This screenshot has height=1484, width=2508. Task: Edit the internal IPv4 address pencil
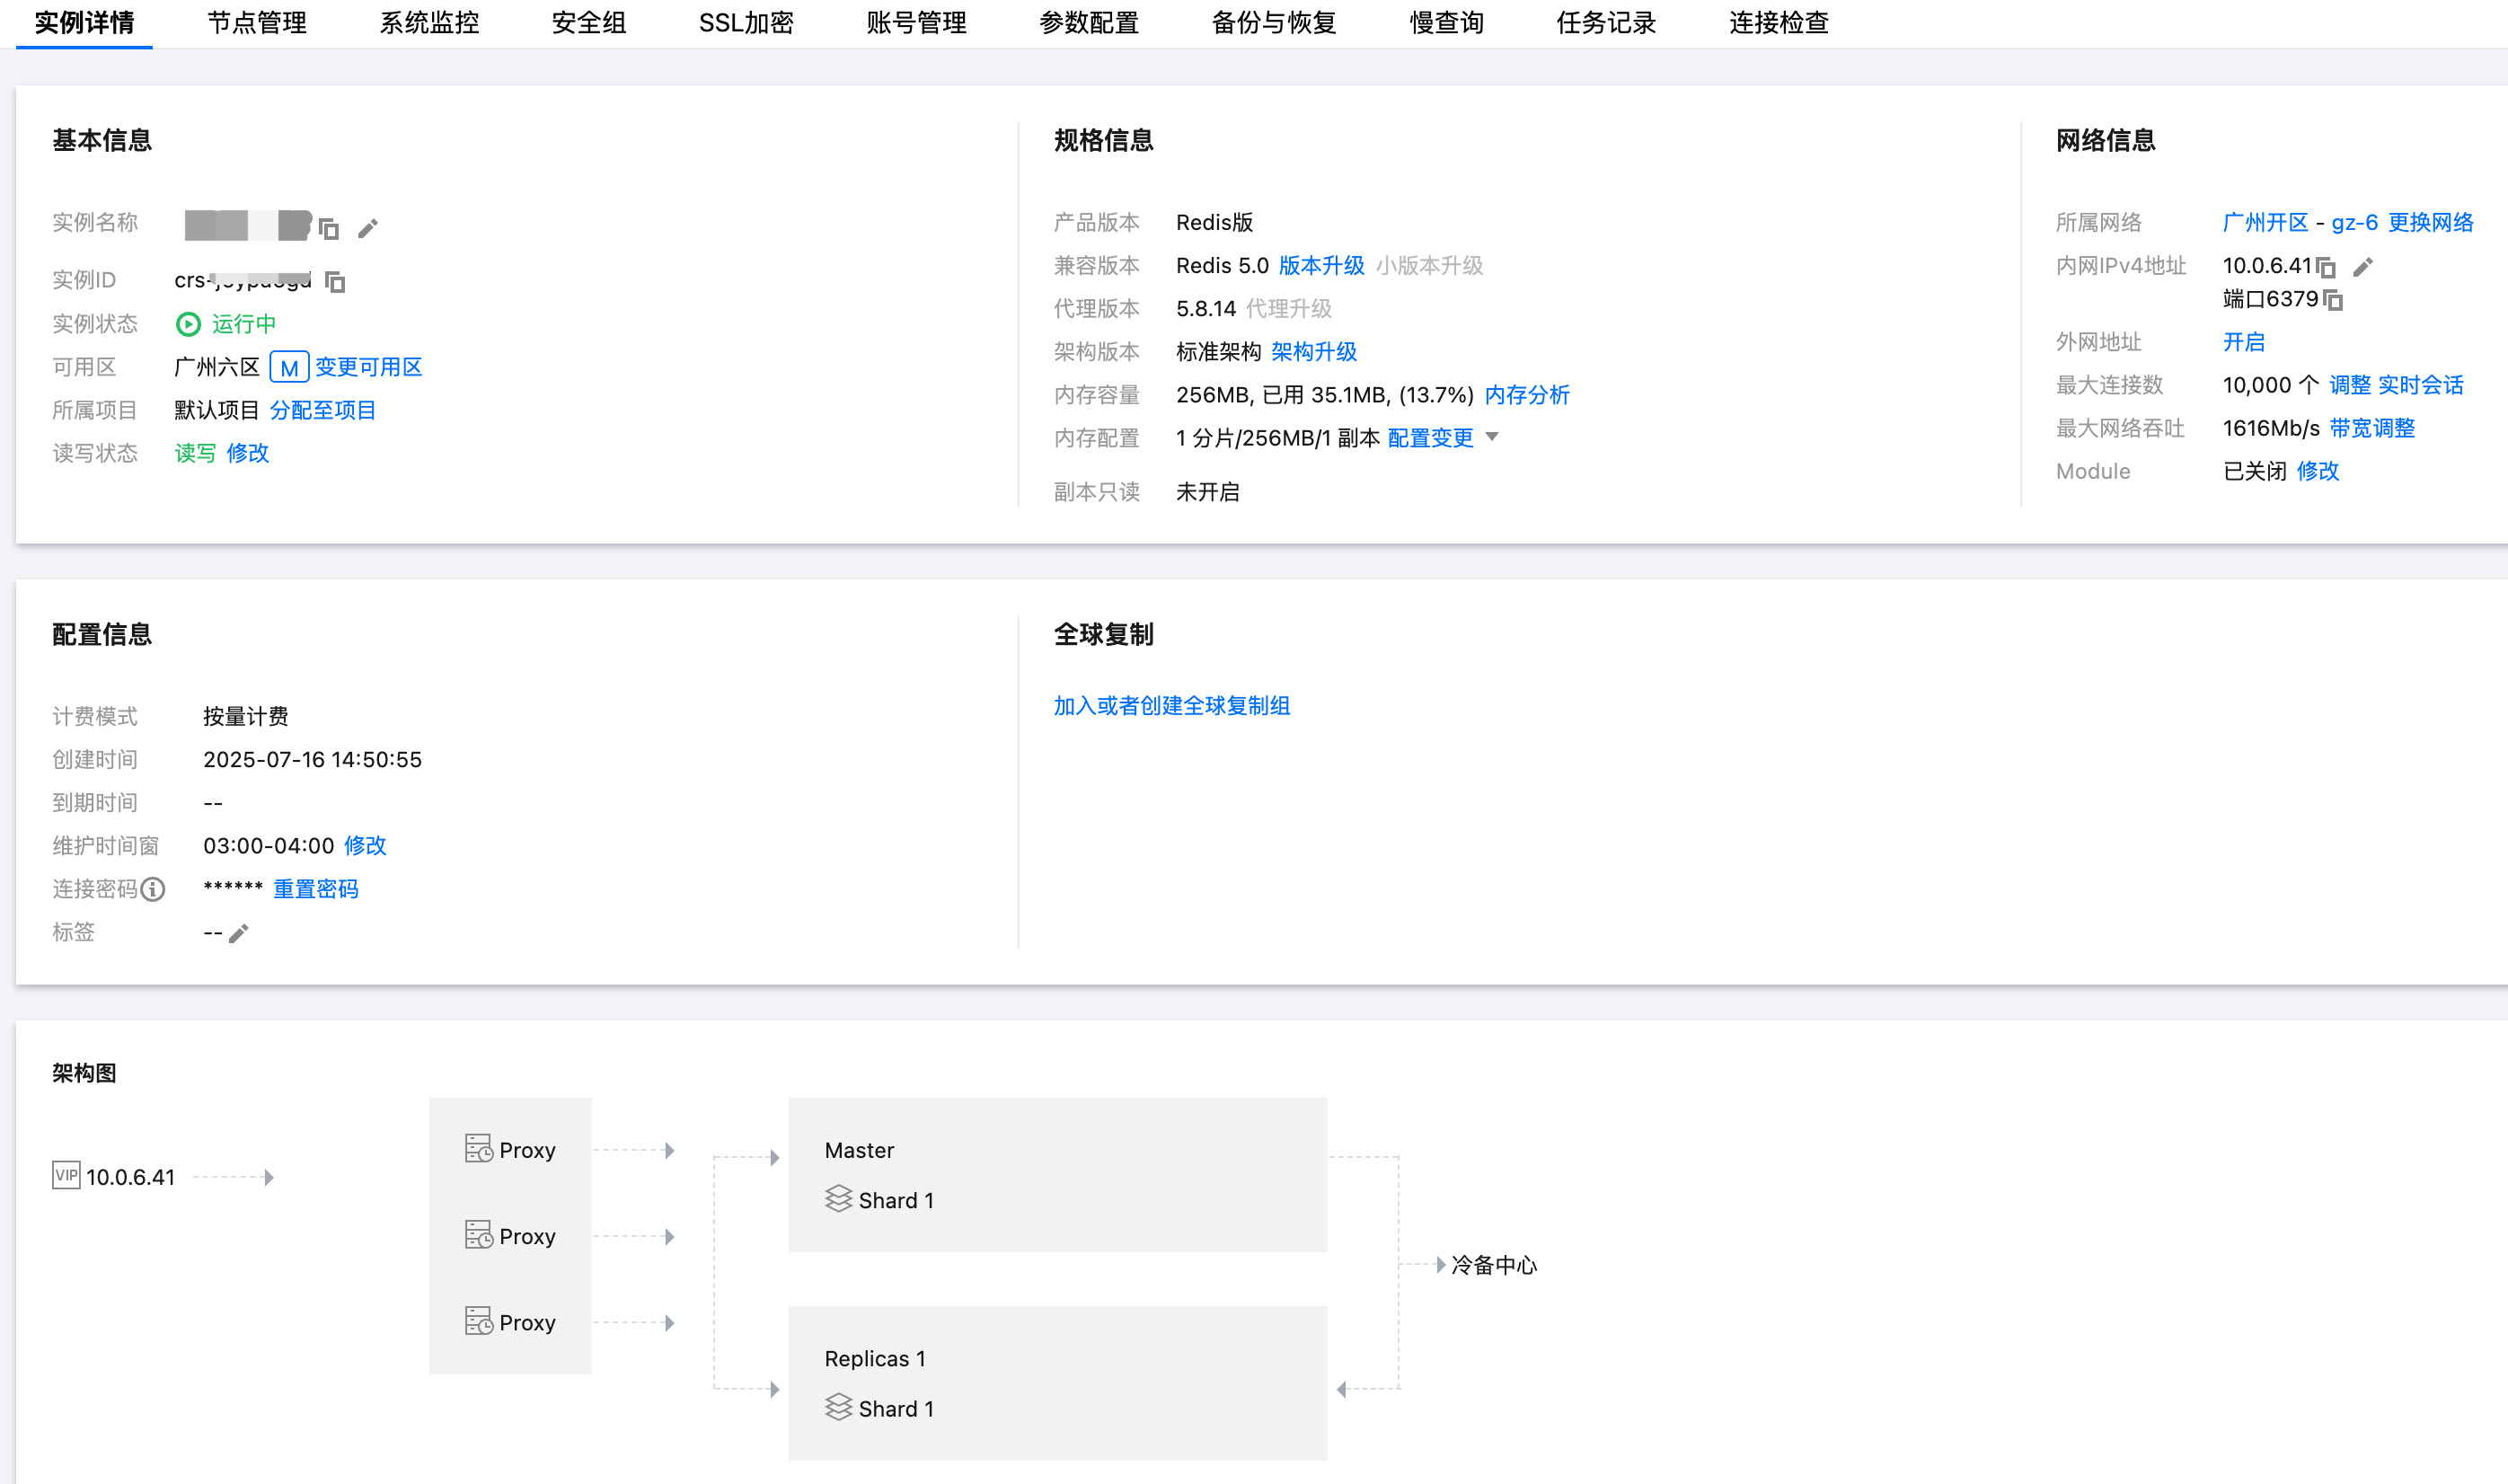pos(2362,267)
